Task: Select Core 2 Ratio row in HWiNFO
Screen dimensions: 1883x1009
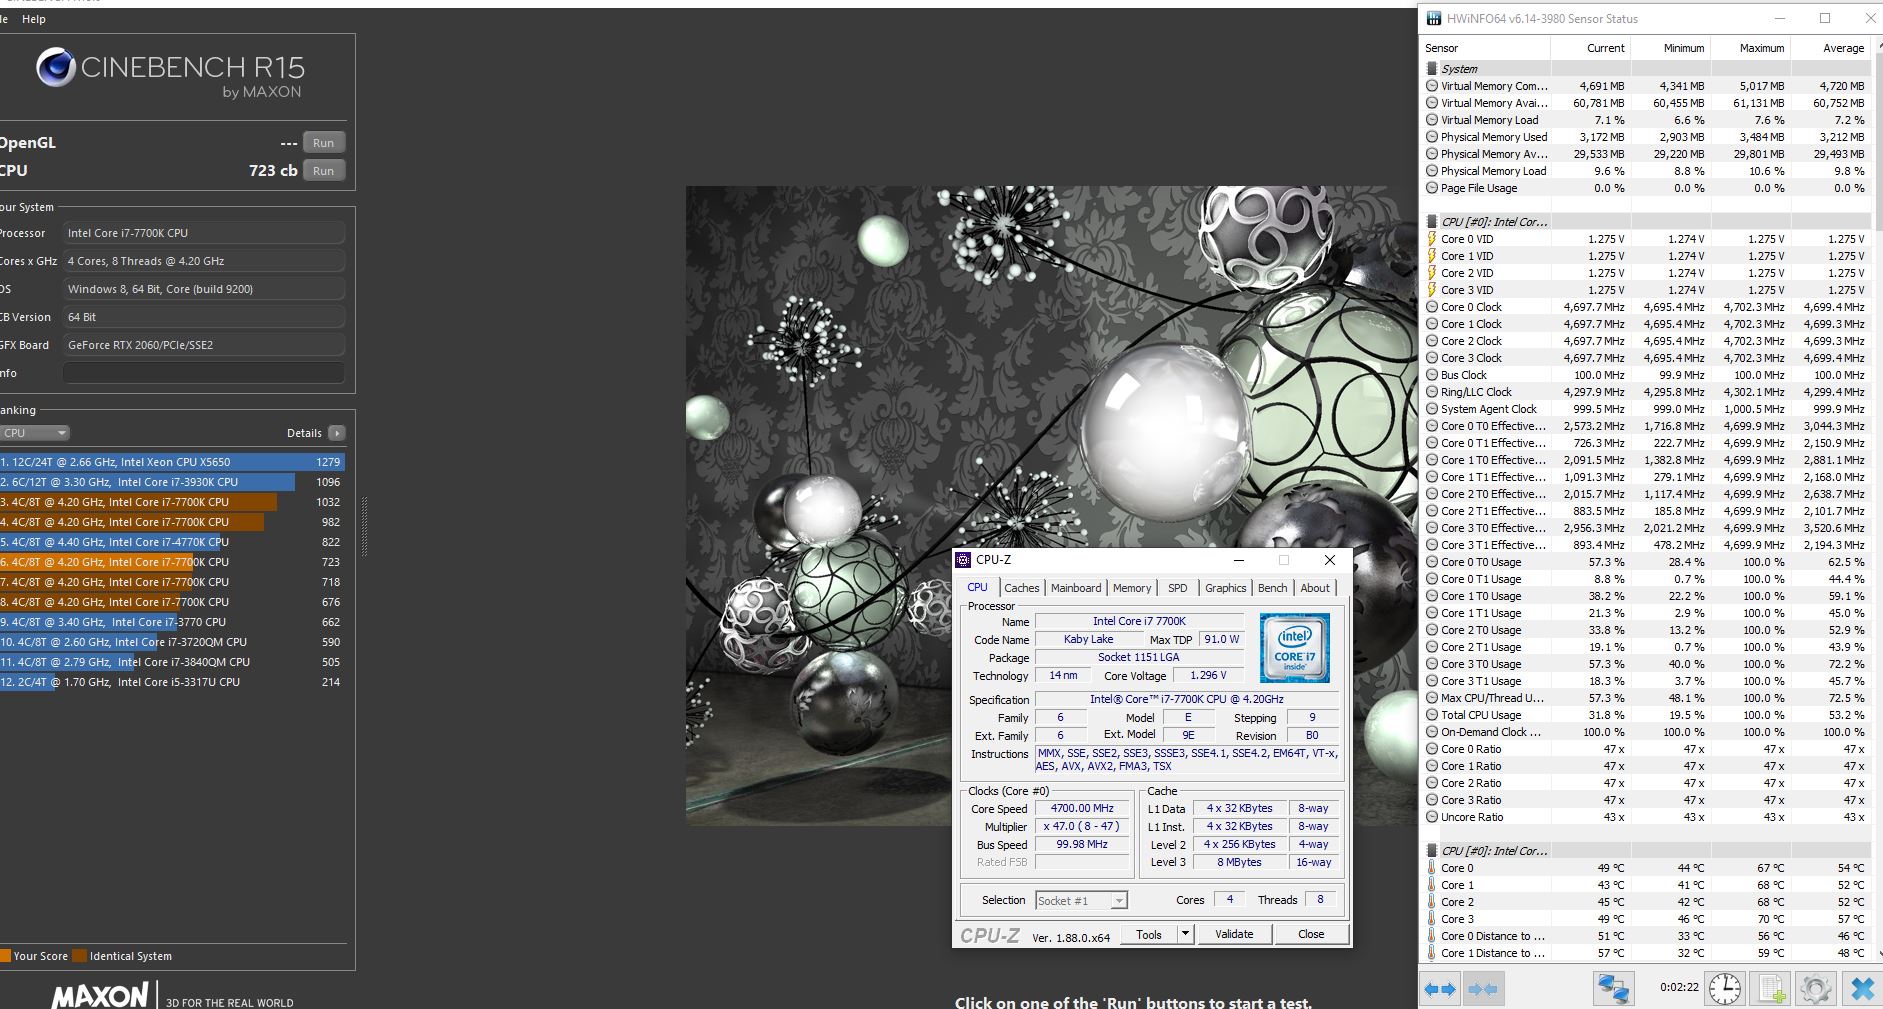Action: [1646, 783]
